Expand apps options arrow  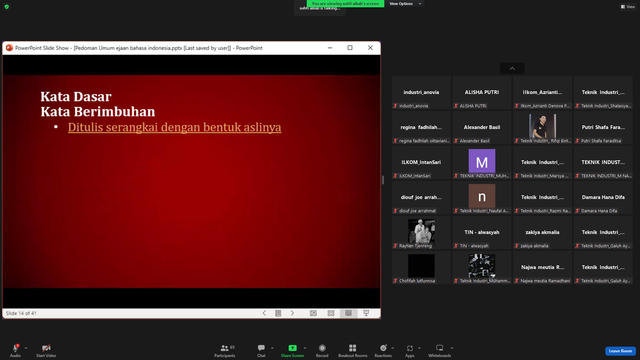pos(419,348)
